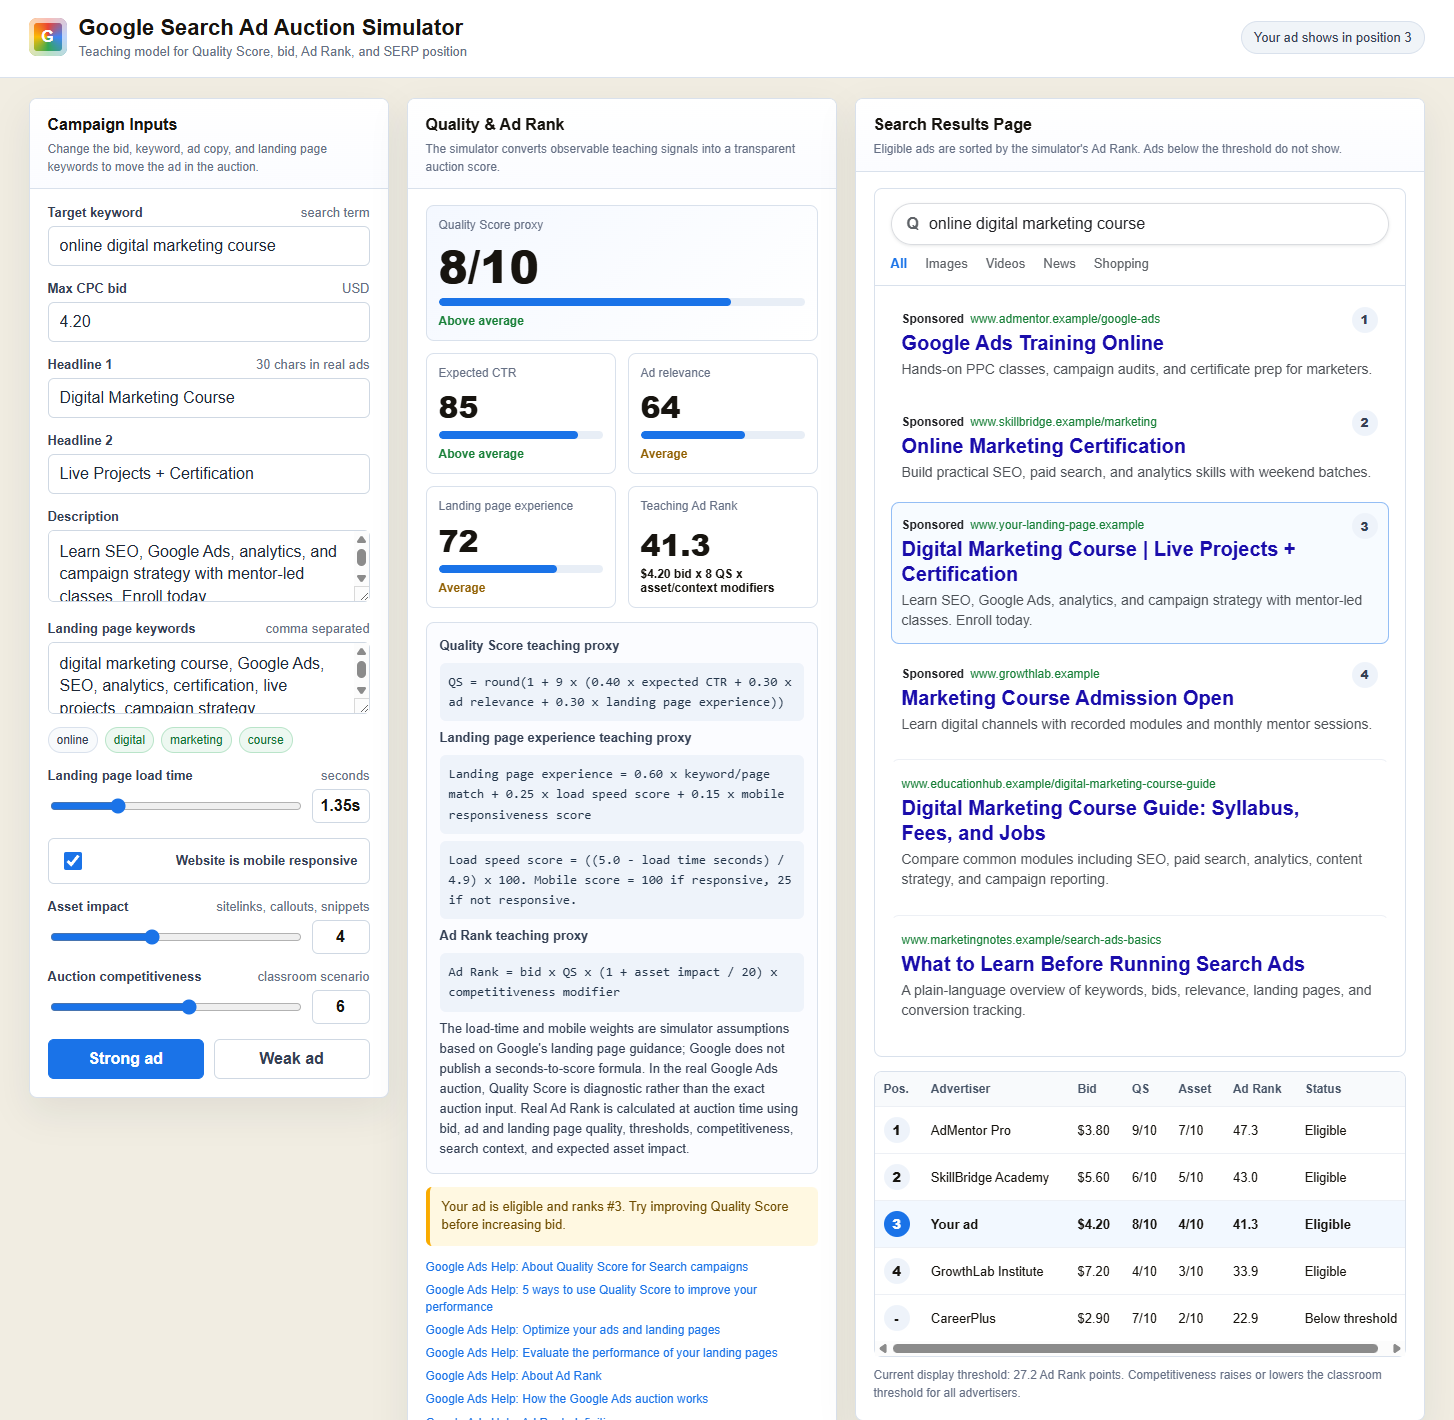The width and height of the screenshot is (1454, 1420).
Task: Click the Asset impact number box
Action: pyautogui.click(x=340, y=937)
